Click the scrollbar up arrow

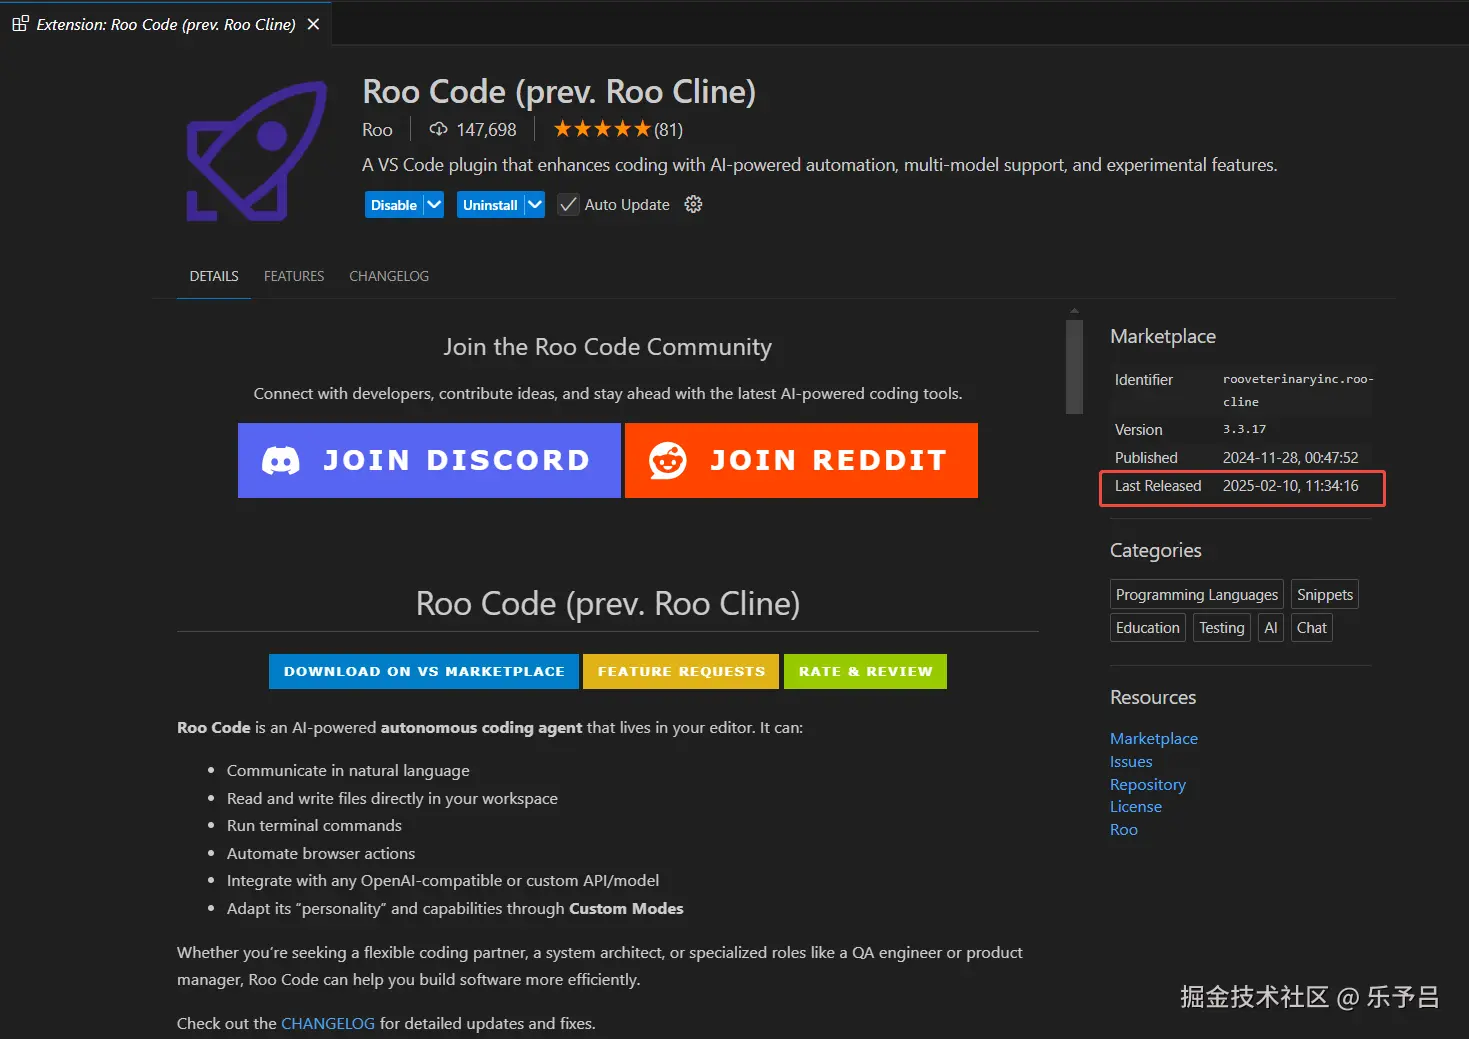(1074, 311)
